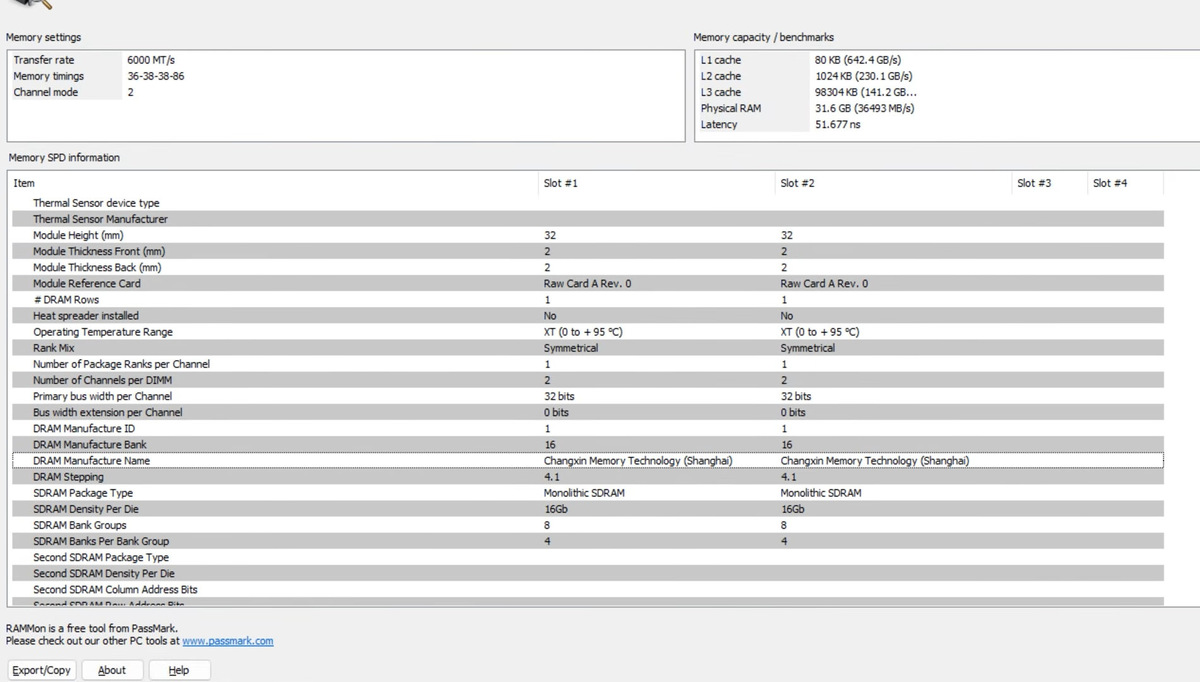Select Slot #2 Symmetrical cell
The height and width of the screenshot is (682, 1200).
(807, 348)
